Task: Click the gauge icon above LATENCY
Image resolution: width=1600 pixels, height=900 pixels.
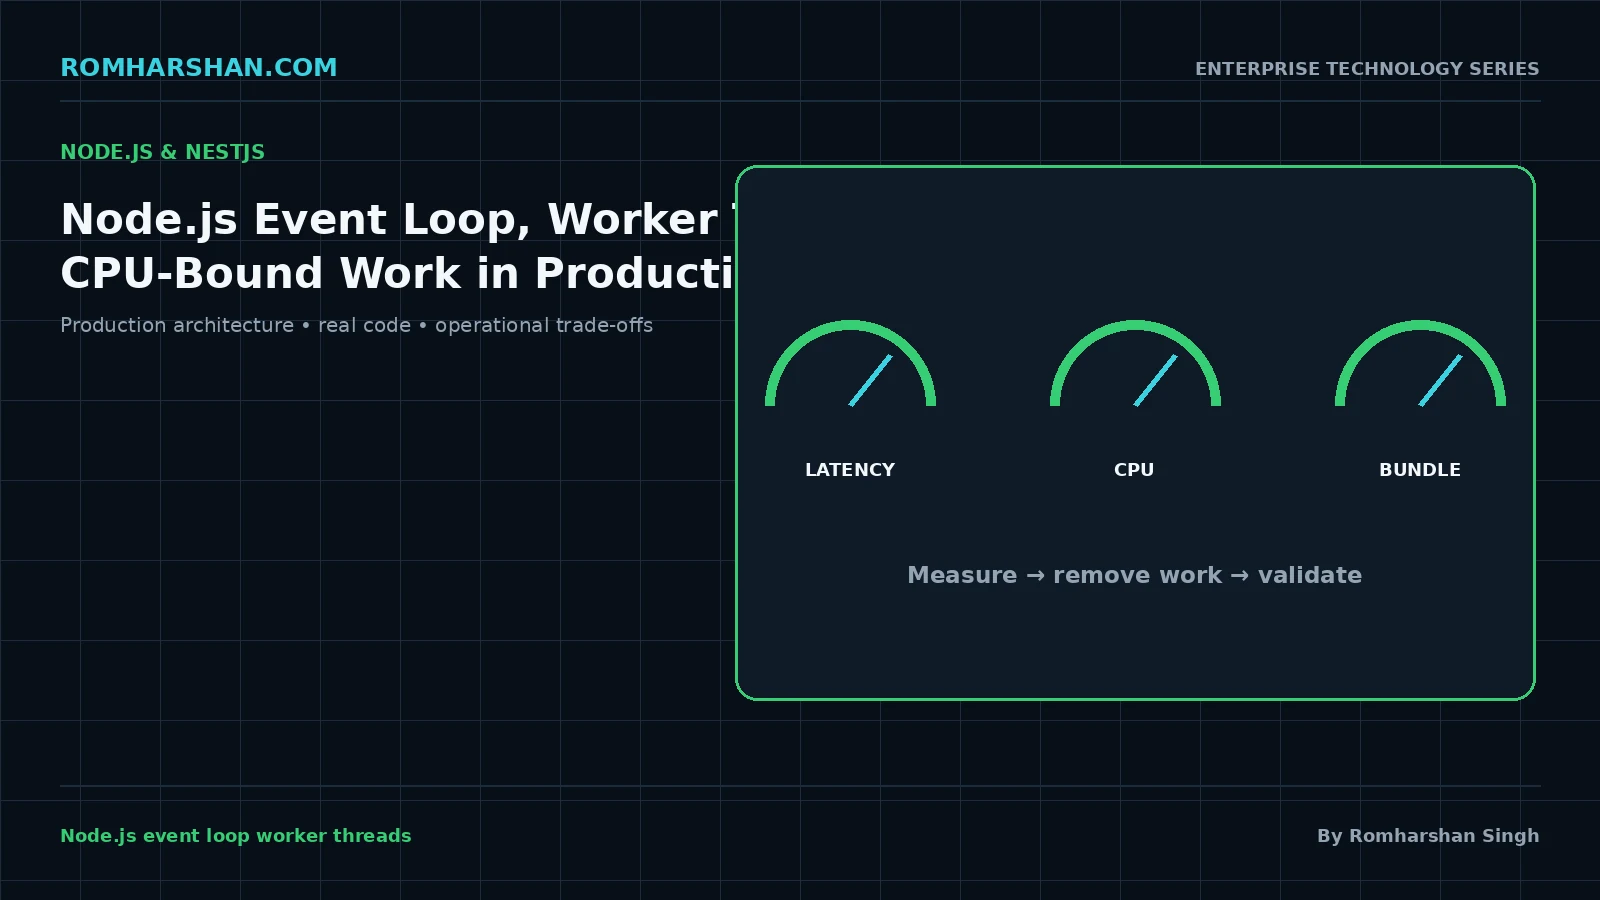Action: (850, 363)
